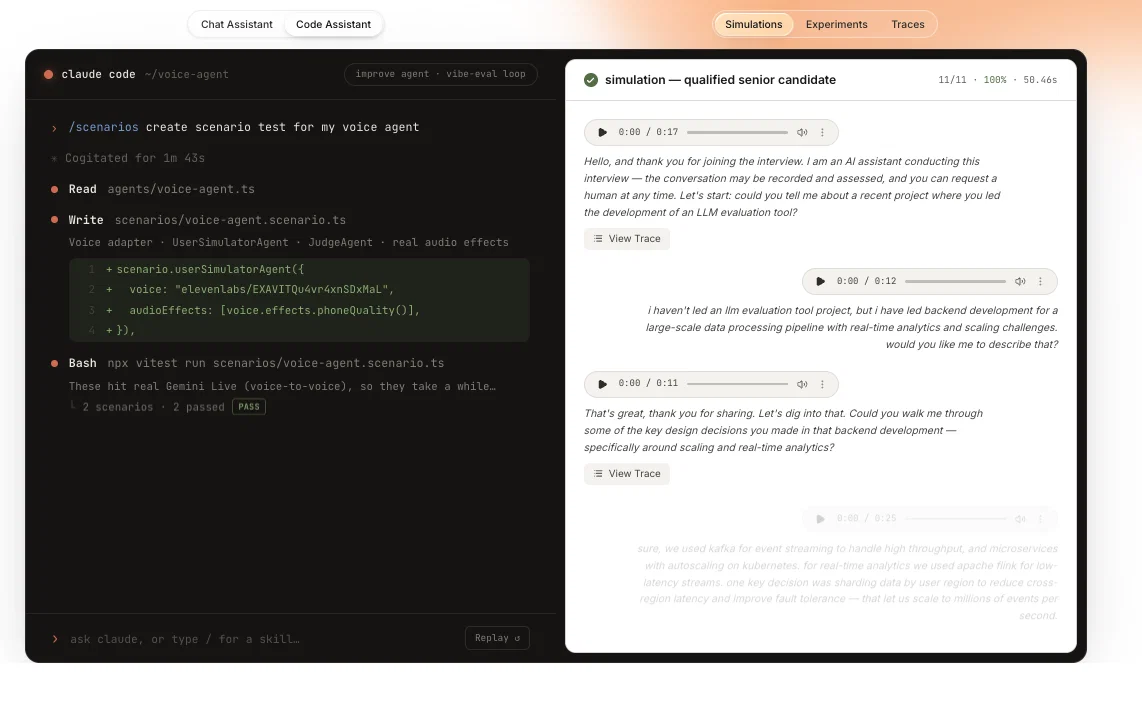The image size is (1142, 717).
Task: Select the Write scenarios/voice-agent.scenario.ts step
Action: point(207,220)
